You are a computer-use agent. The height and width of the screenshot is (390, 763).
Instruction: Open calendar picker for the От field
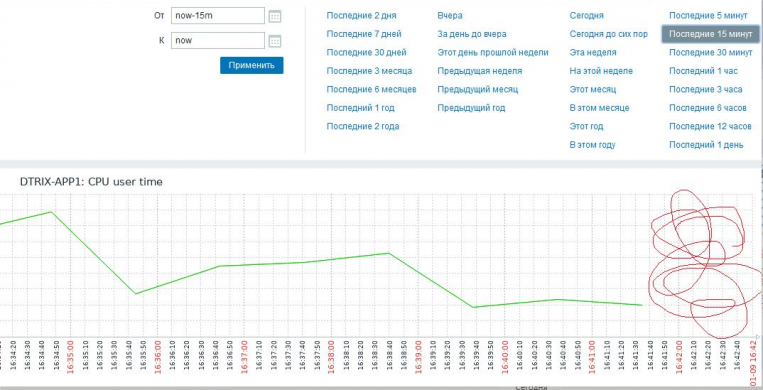275,16
